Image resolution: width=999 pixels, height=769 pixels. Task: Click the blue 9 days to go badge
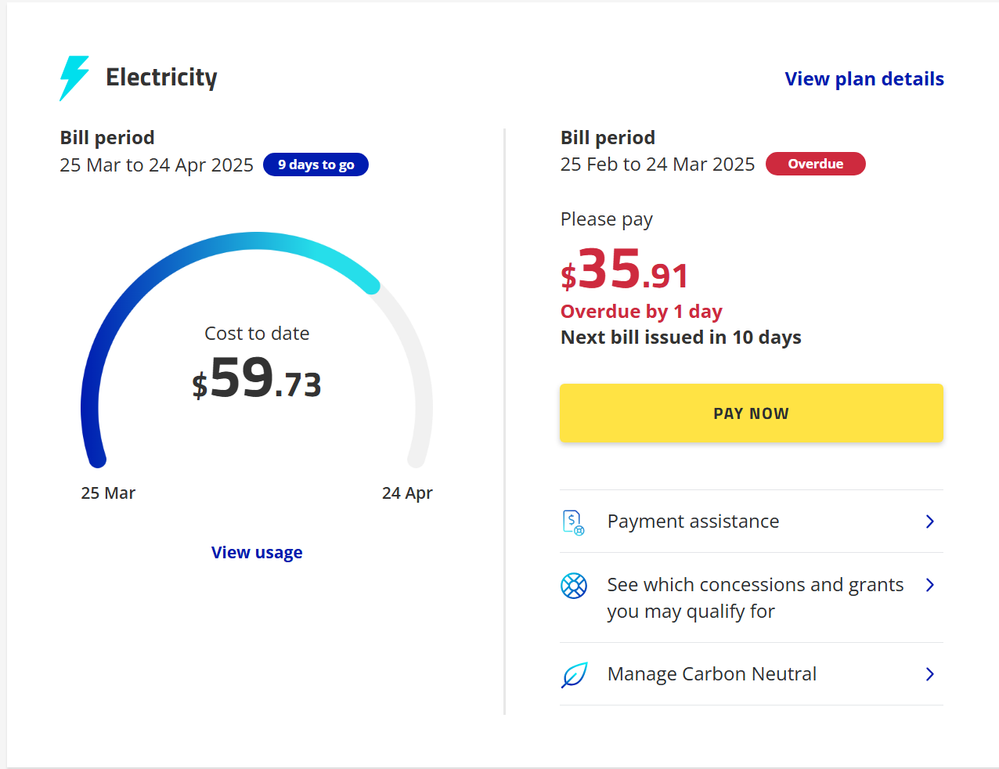click(316, 165)
